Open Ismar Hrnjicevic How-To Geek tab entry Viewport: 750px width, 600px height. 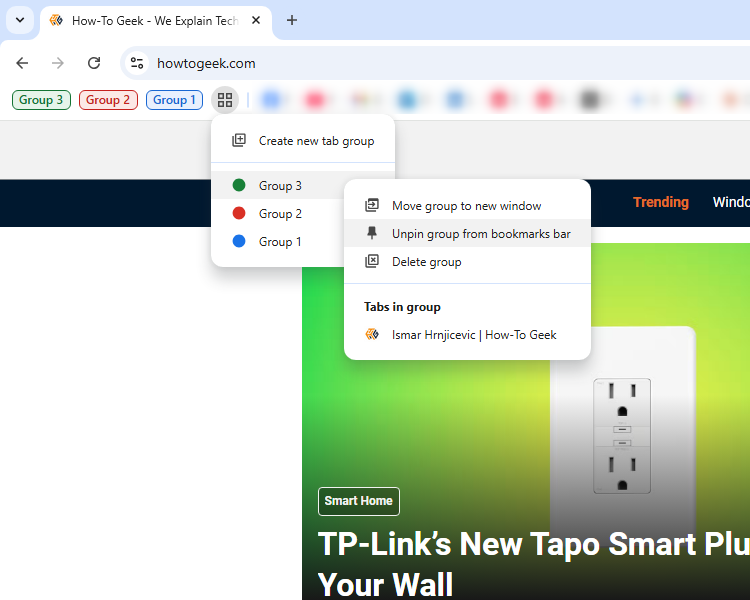click(467, 335)
